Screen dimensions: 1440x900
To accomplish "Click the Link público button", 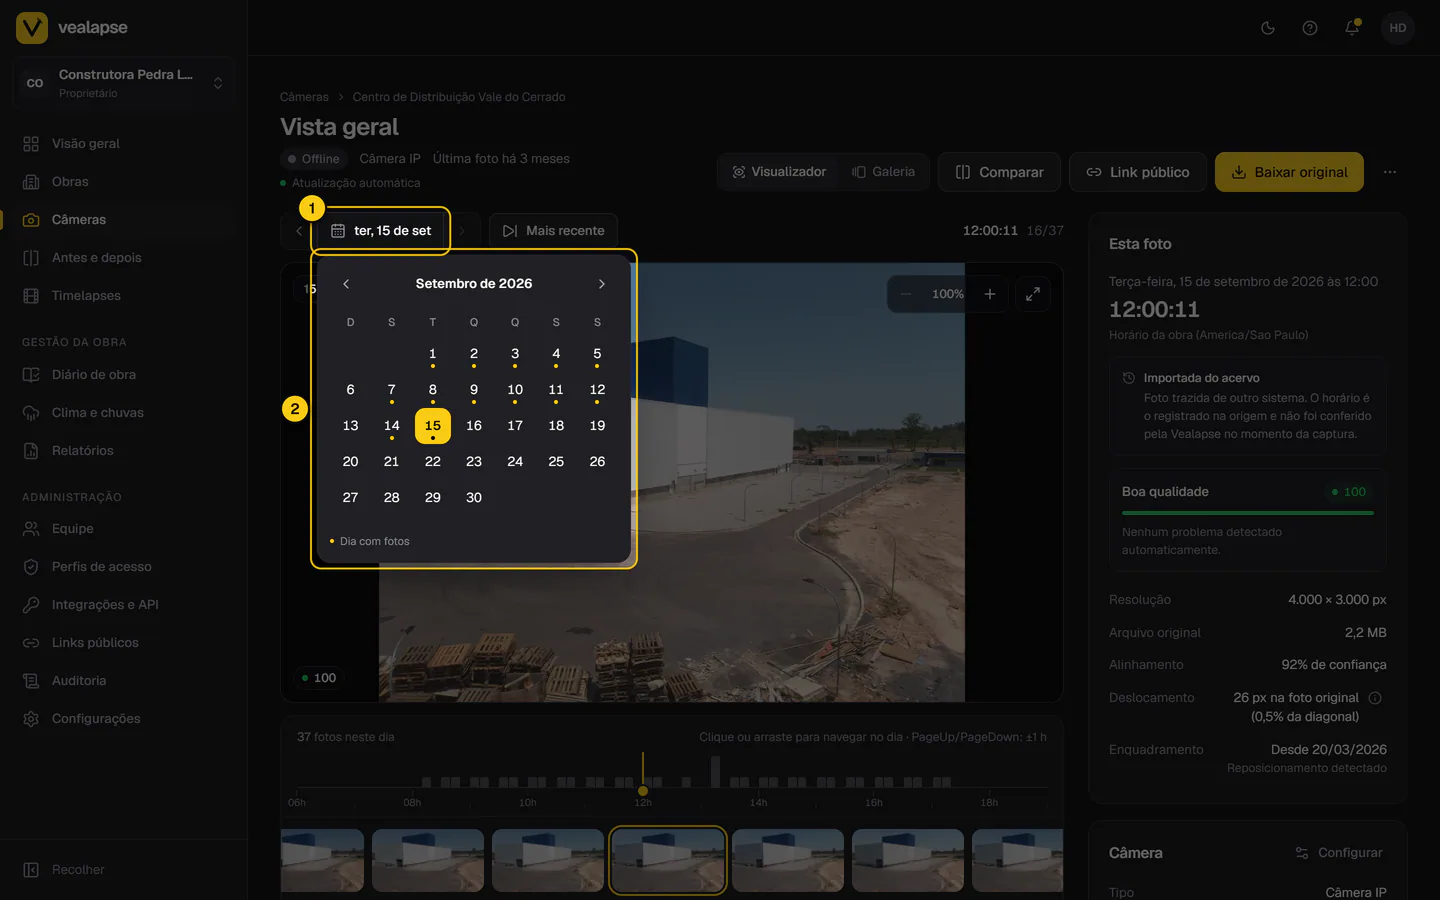I will click(1138, 172).
